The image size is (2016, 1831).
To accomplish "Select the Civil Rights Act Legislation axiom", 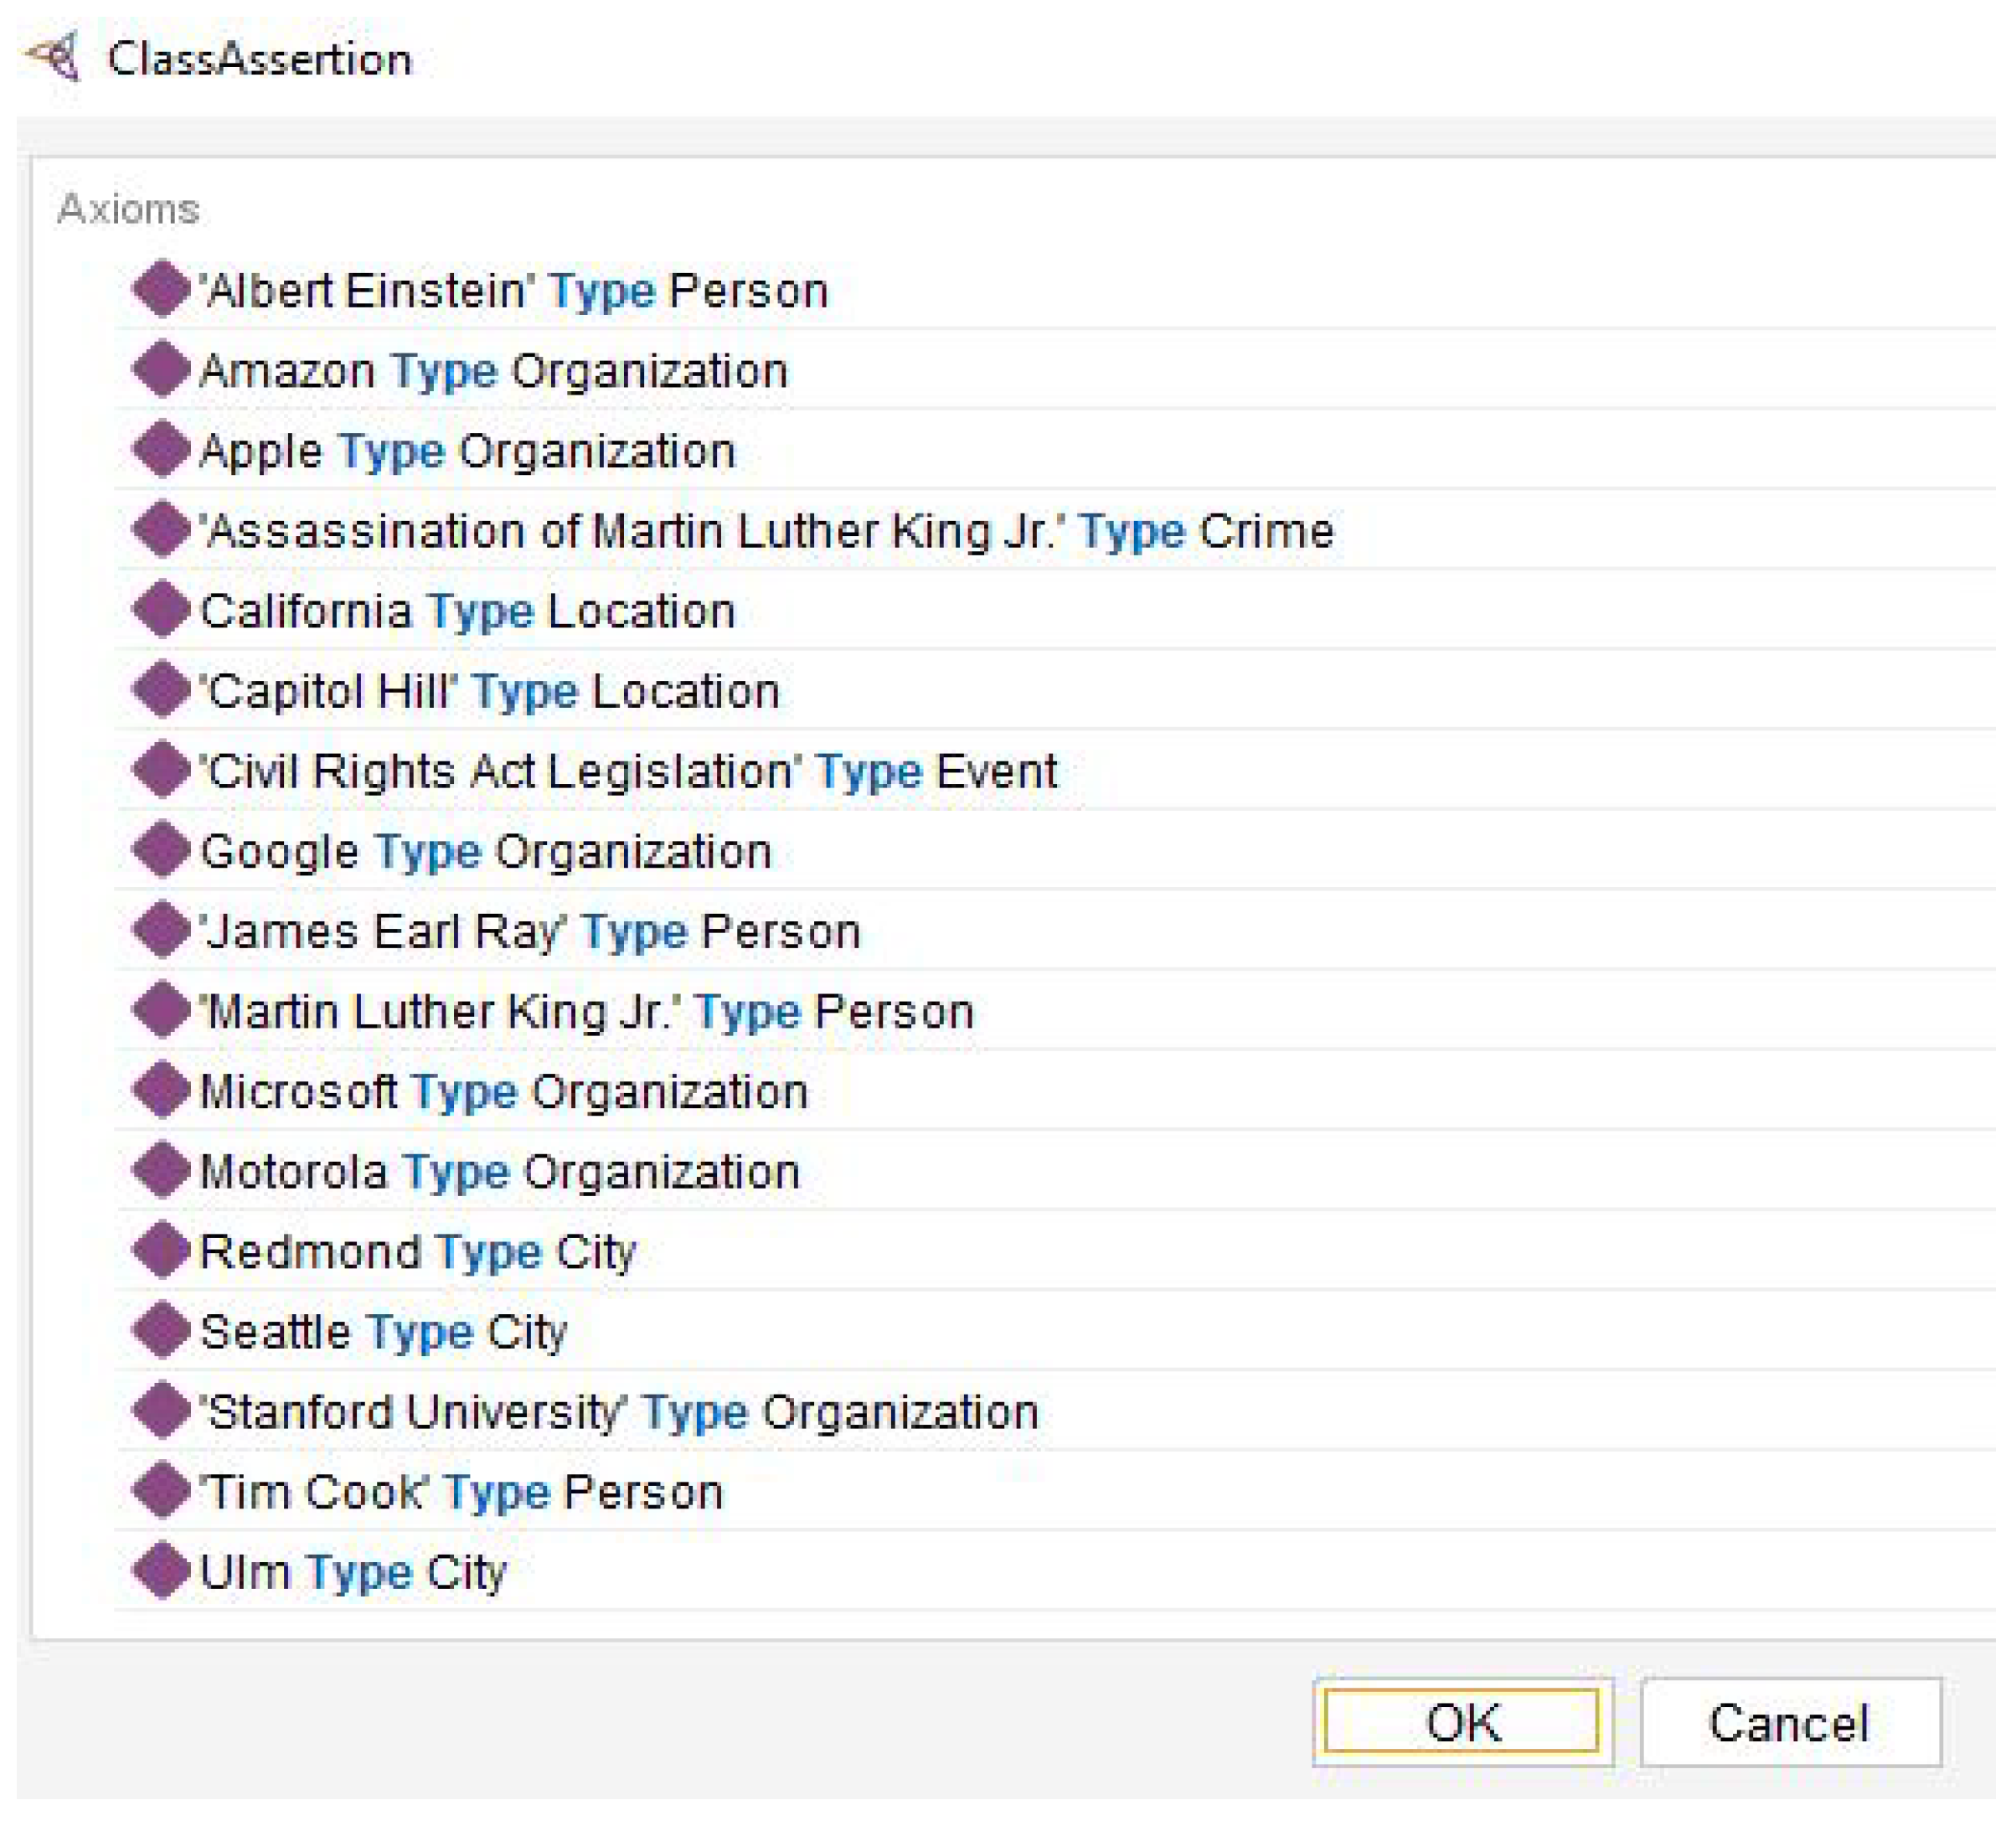I will click(x=628, y=771).
